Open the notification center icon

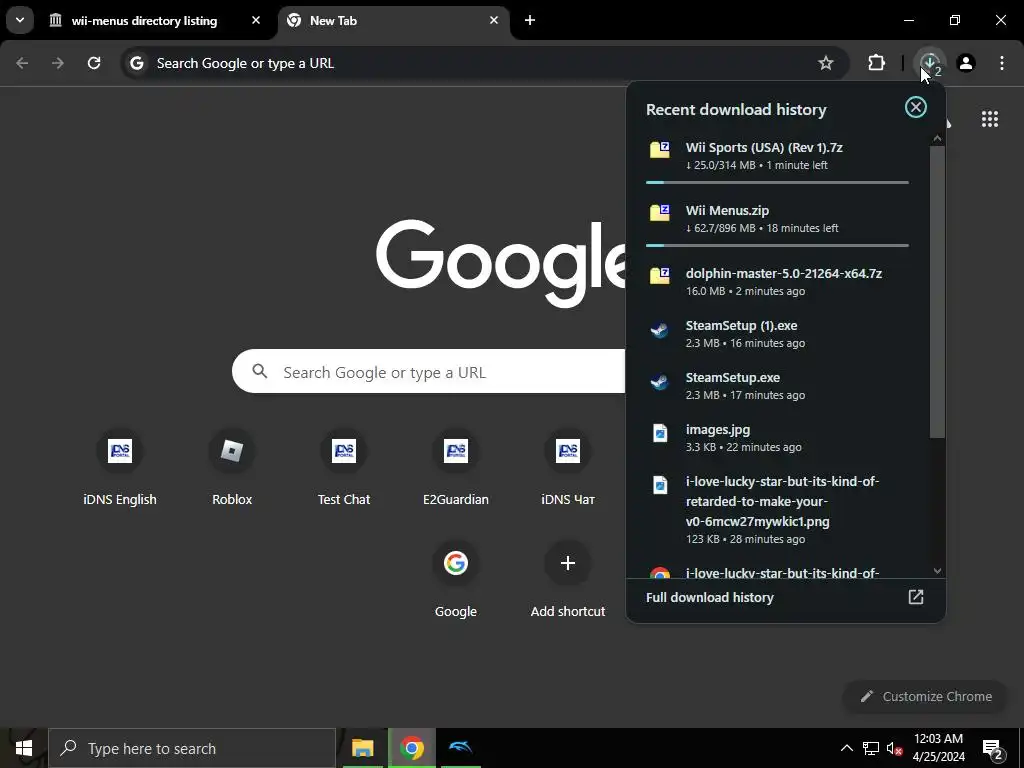[993, 748]
